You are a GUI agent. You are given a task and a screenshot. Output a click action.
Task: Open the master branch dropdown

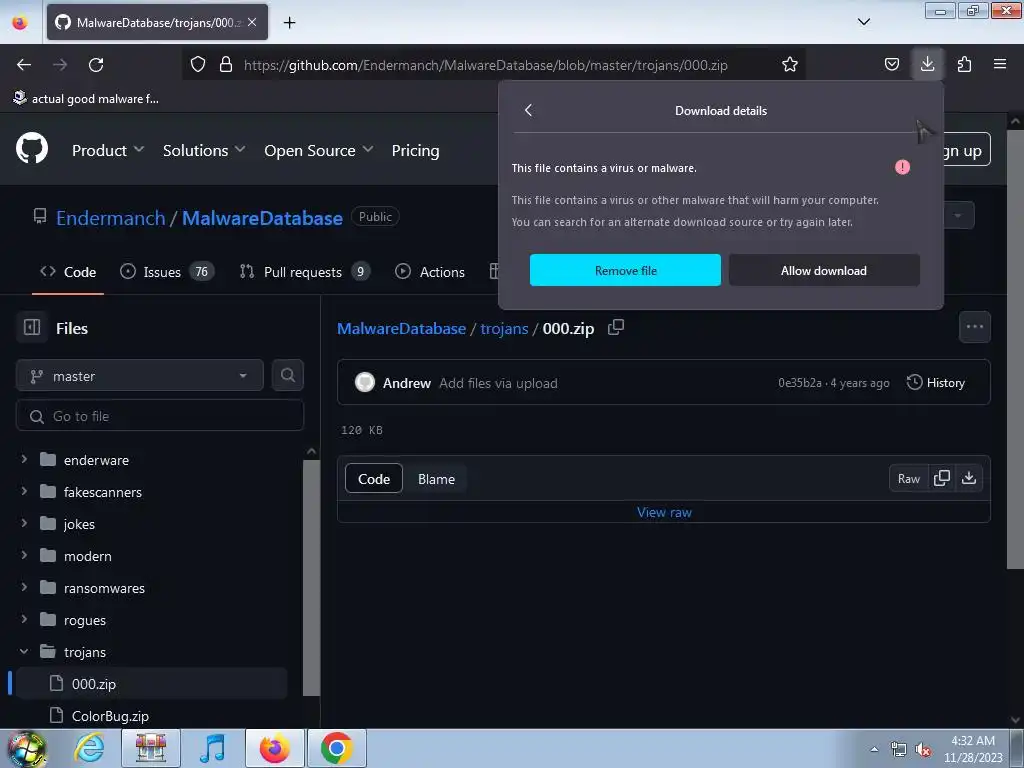pos(140,376)
